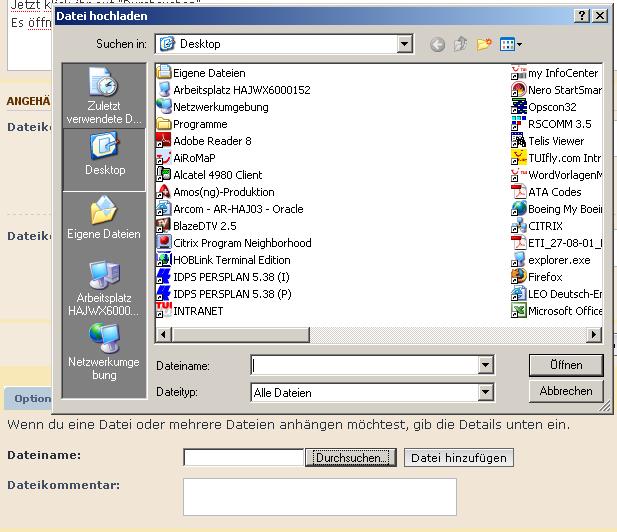Go up one folder level
The height and width of the screenshot is (532, 617).
click(x=461, y=44)
